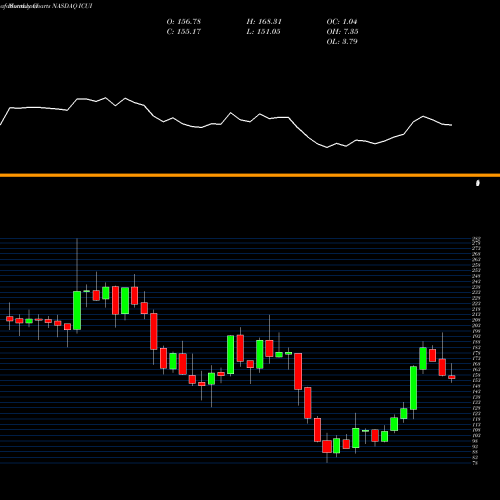Select the low value L: 151.05

(263, 32)
